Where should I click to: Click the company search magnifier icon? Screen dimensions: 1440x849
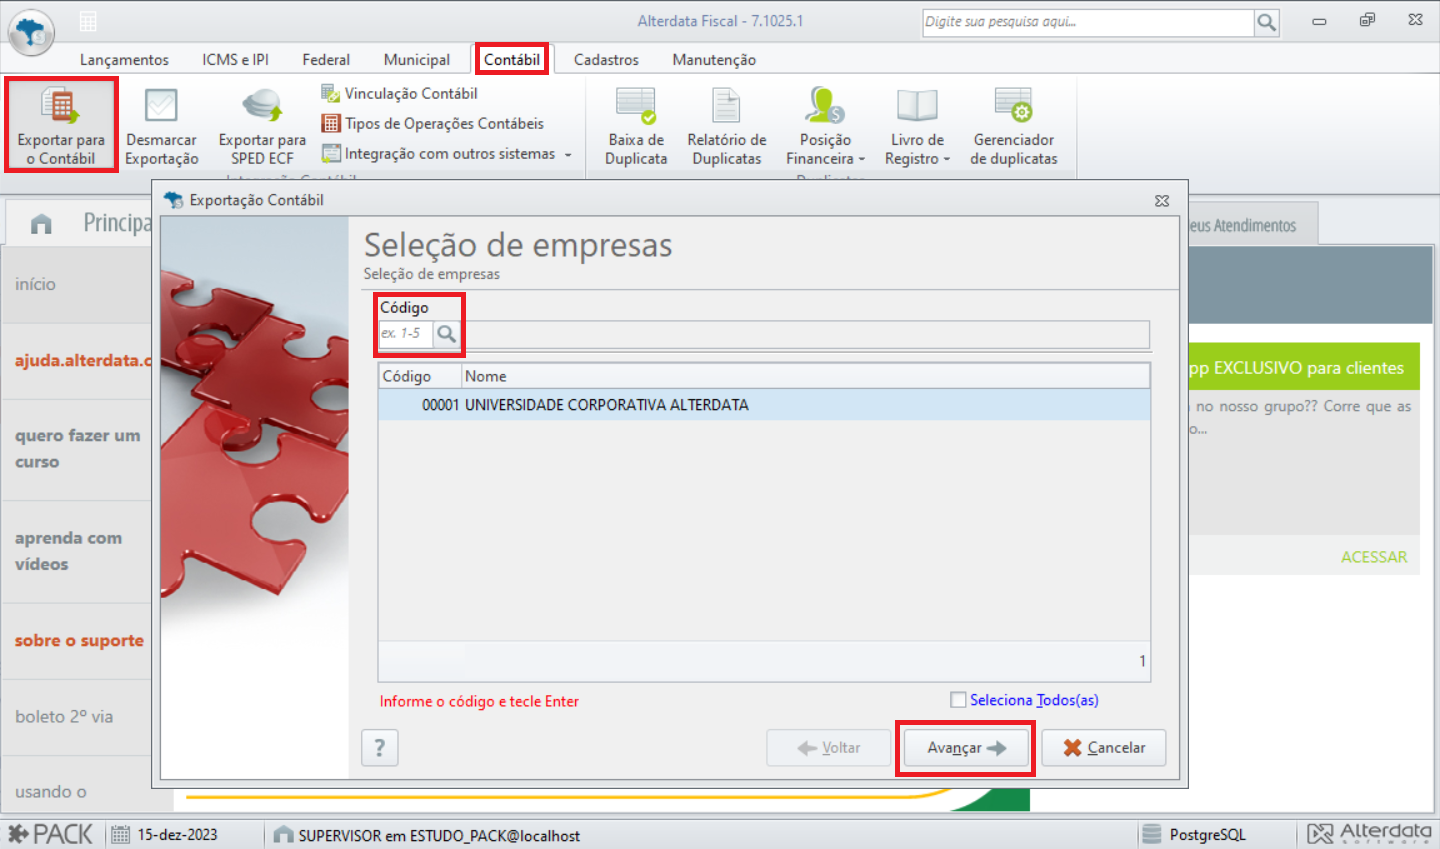point(447,334)
